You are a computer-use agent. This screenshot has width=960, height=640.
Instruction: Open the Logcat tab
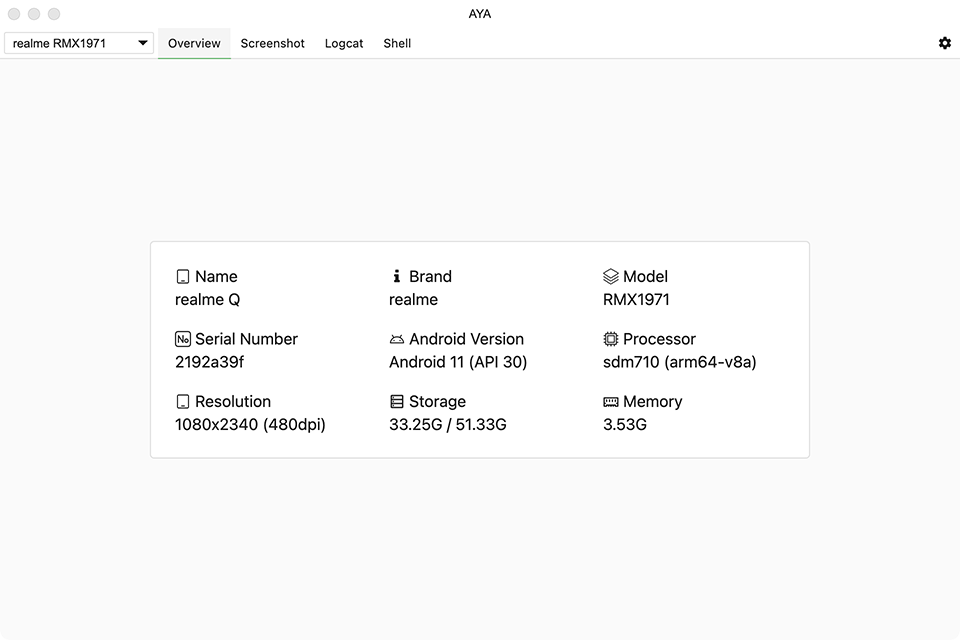click(344, 43)
